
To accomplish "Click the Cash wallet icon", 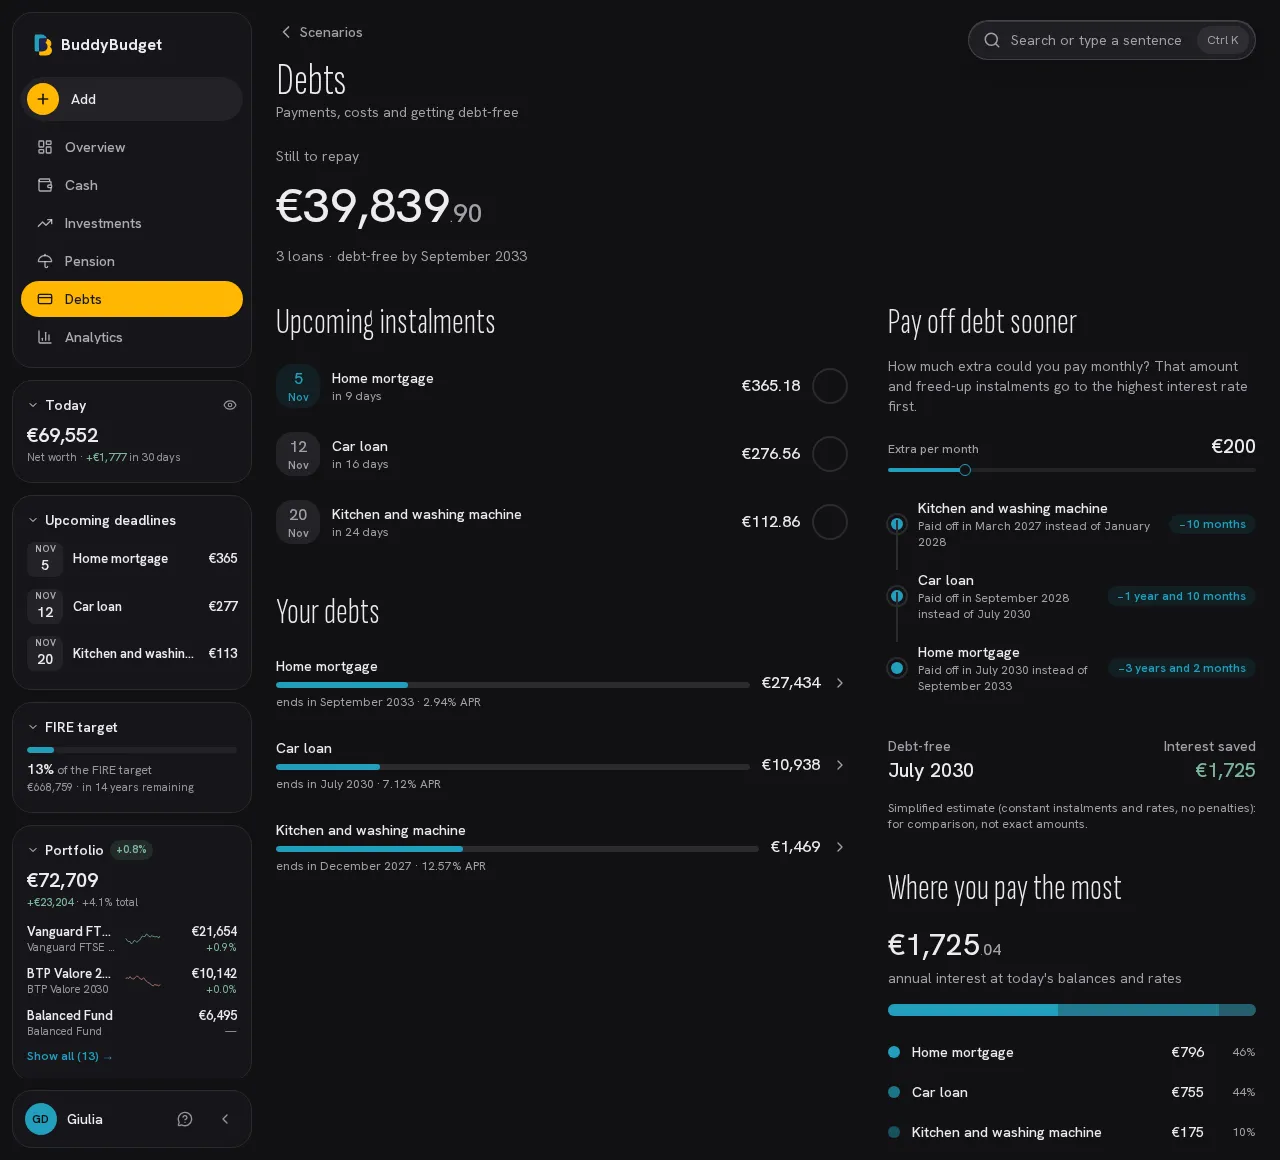I will pos(45,185).
